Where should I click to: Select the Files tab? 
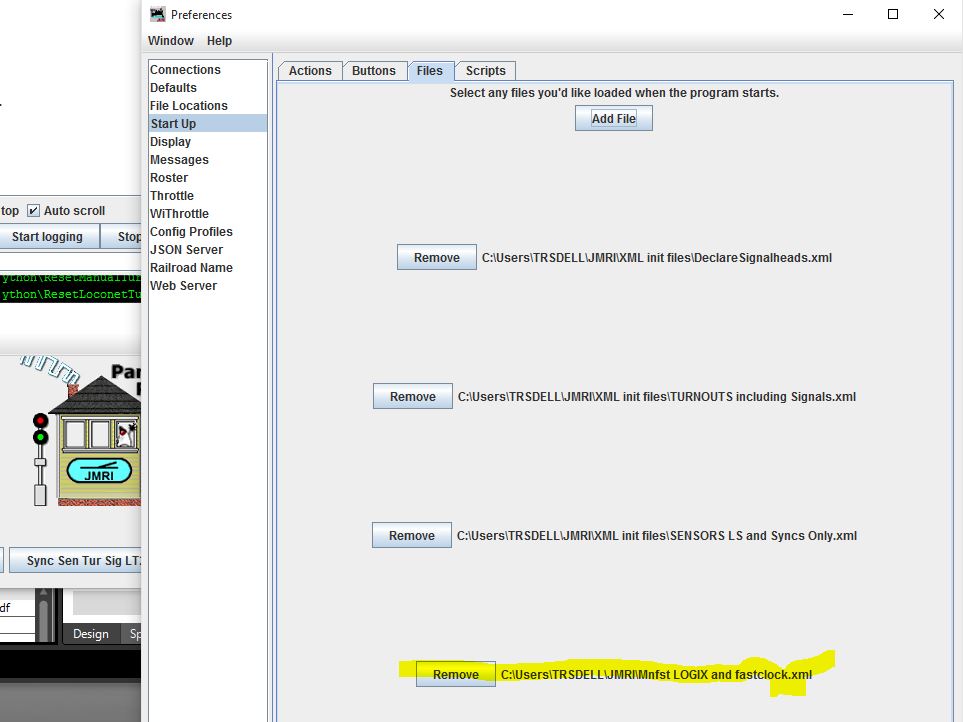coord(429,71)
